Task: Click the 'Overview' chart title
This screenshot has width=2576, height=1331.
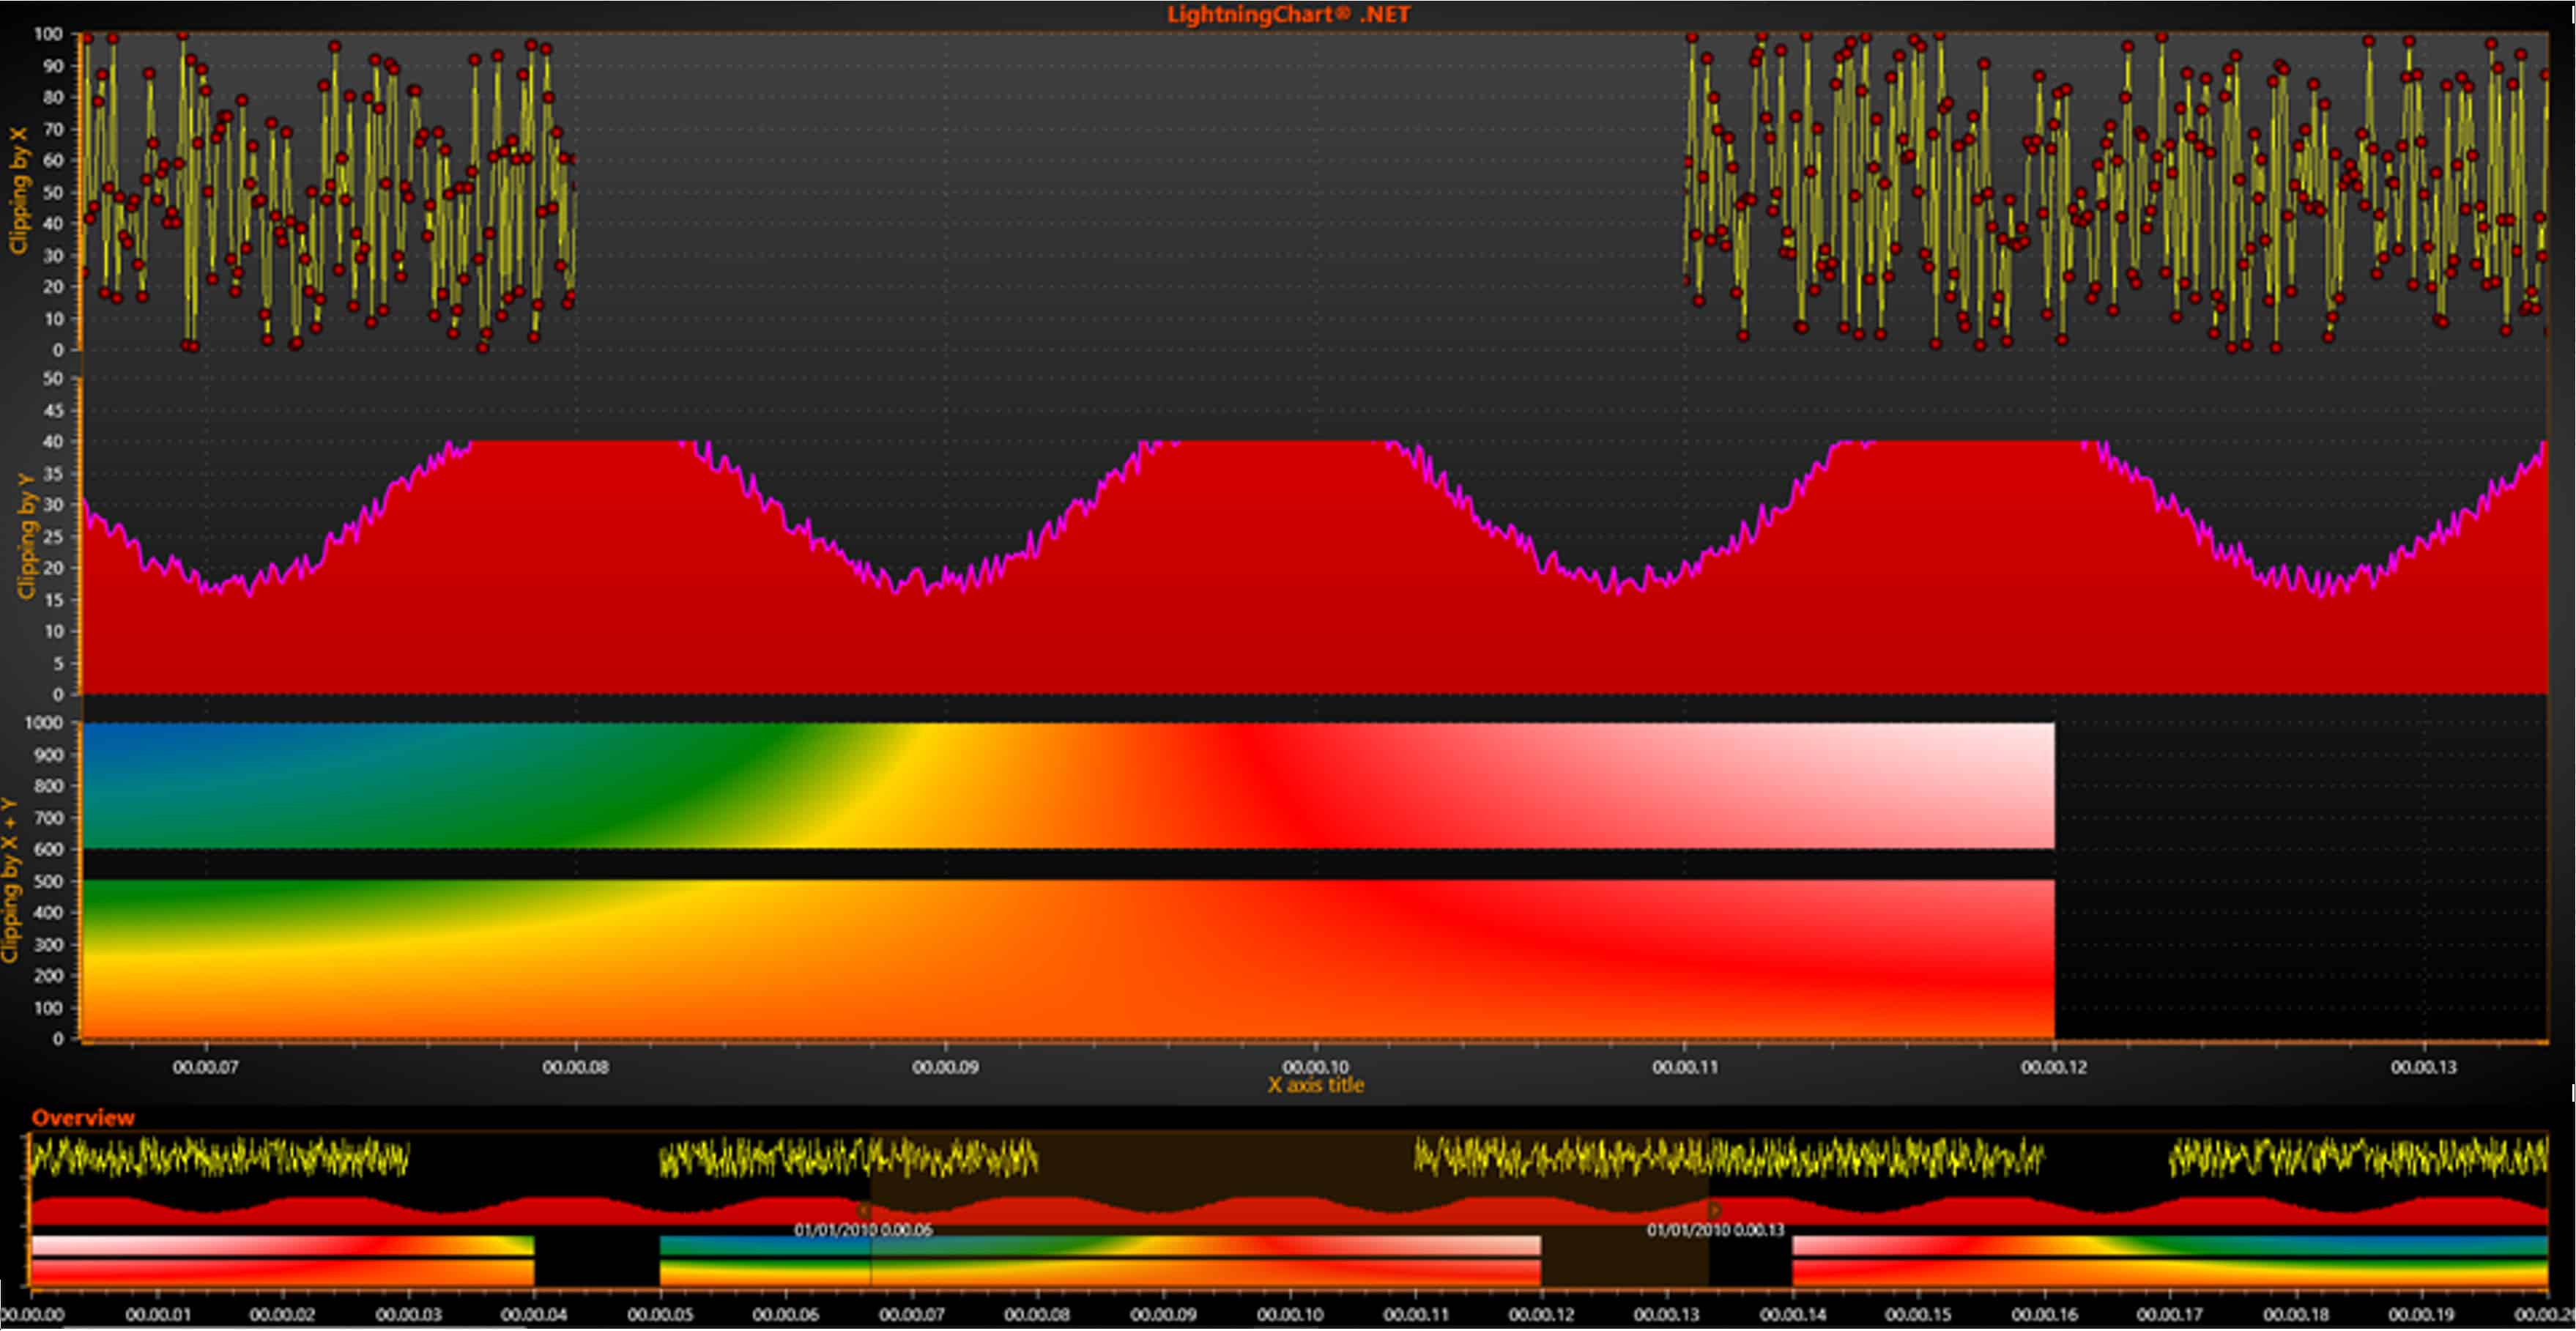Action: (x=83, y=1118)
